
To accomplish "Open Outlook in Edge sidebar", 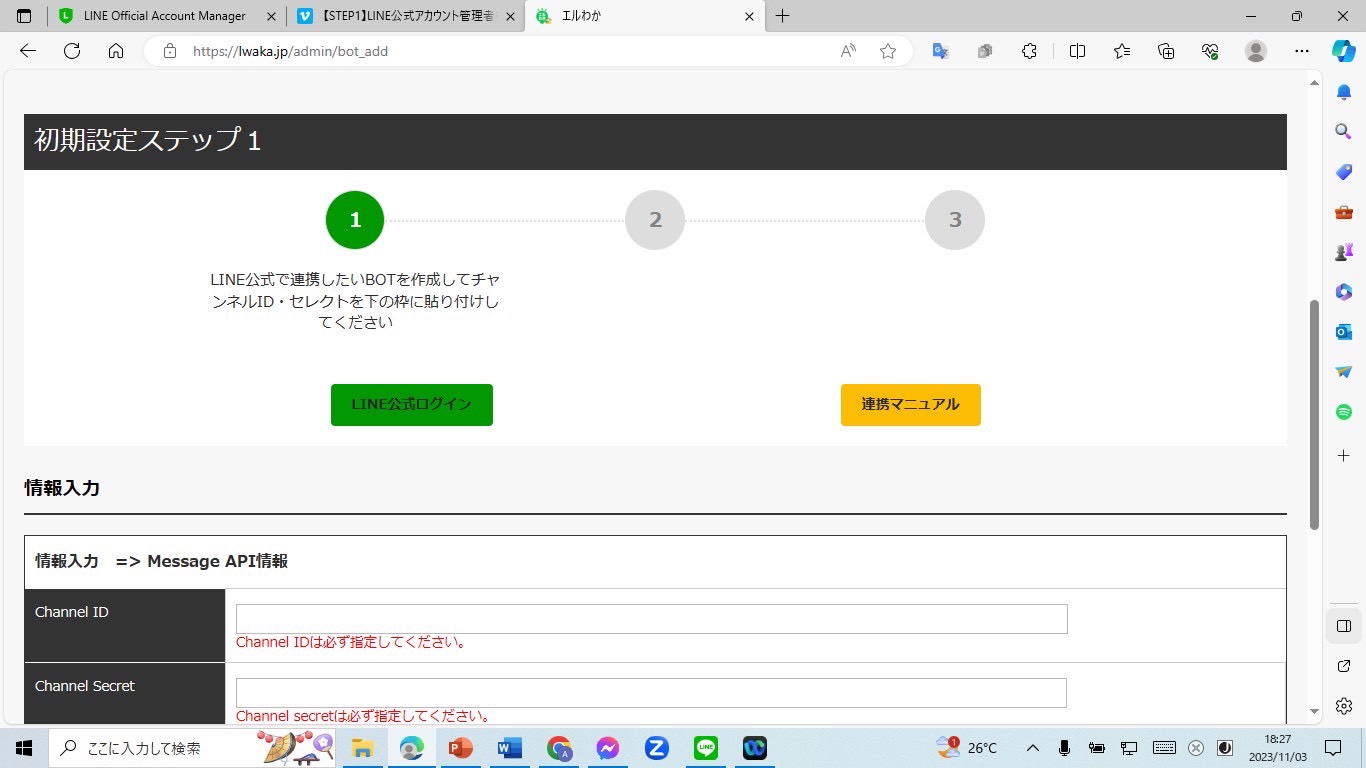I will (1344, 331).
